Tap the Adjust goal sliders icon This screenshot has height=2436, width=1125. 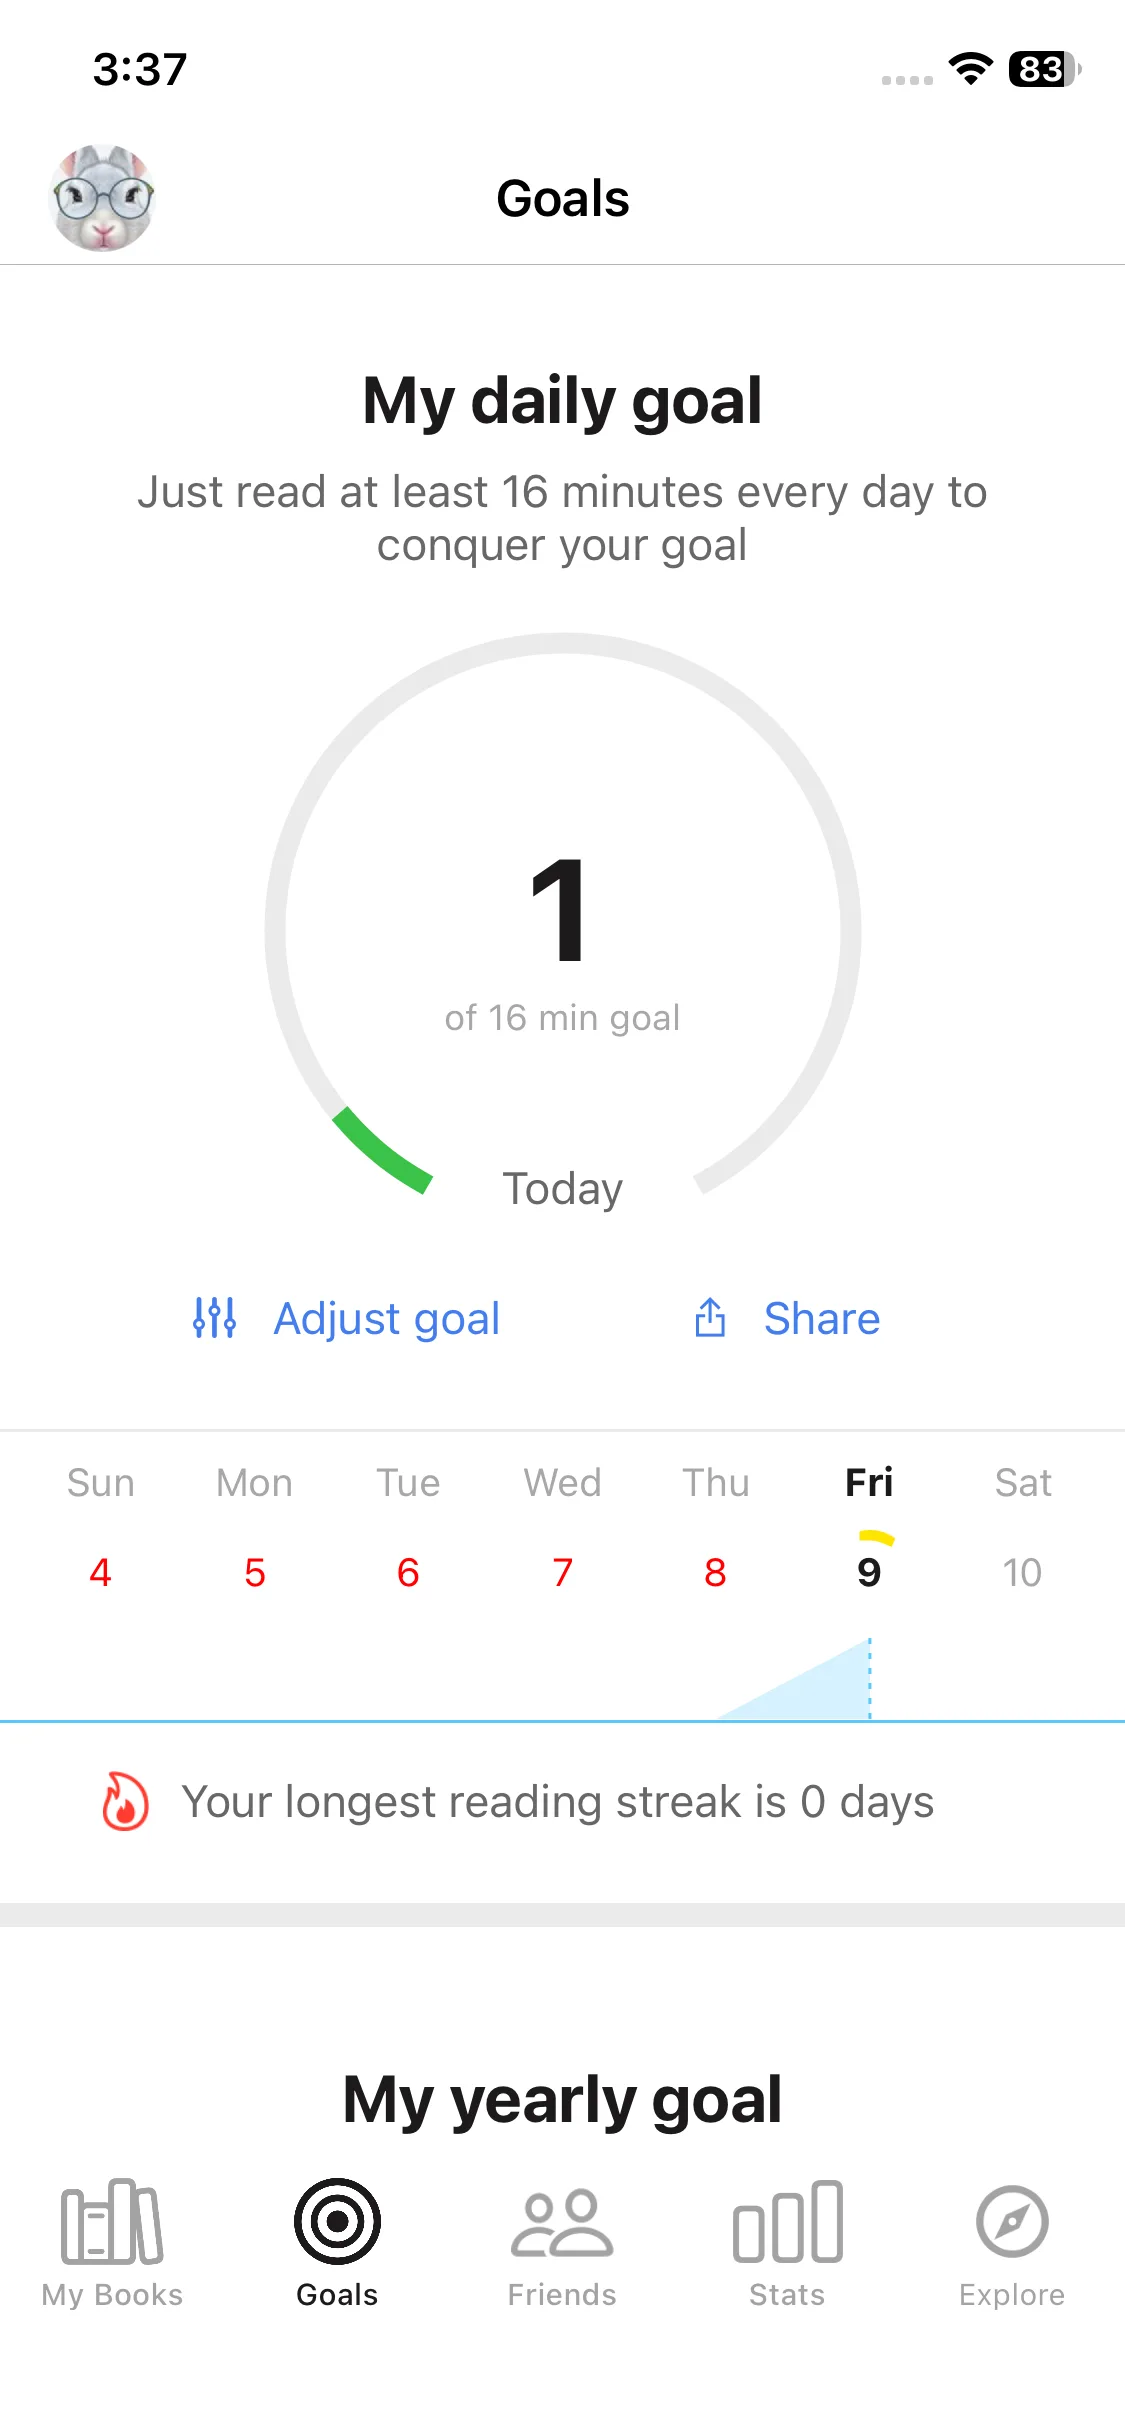coord(214,1318)
